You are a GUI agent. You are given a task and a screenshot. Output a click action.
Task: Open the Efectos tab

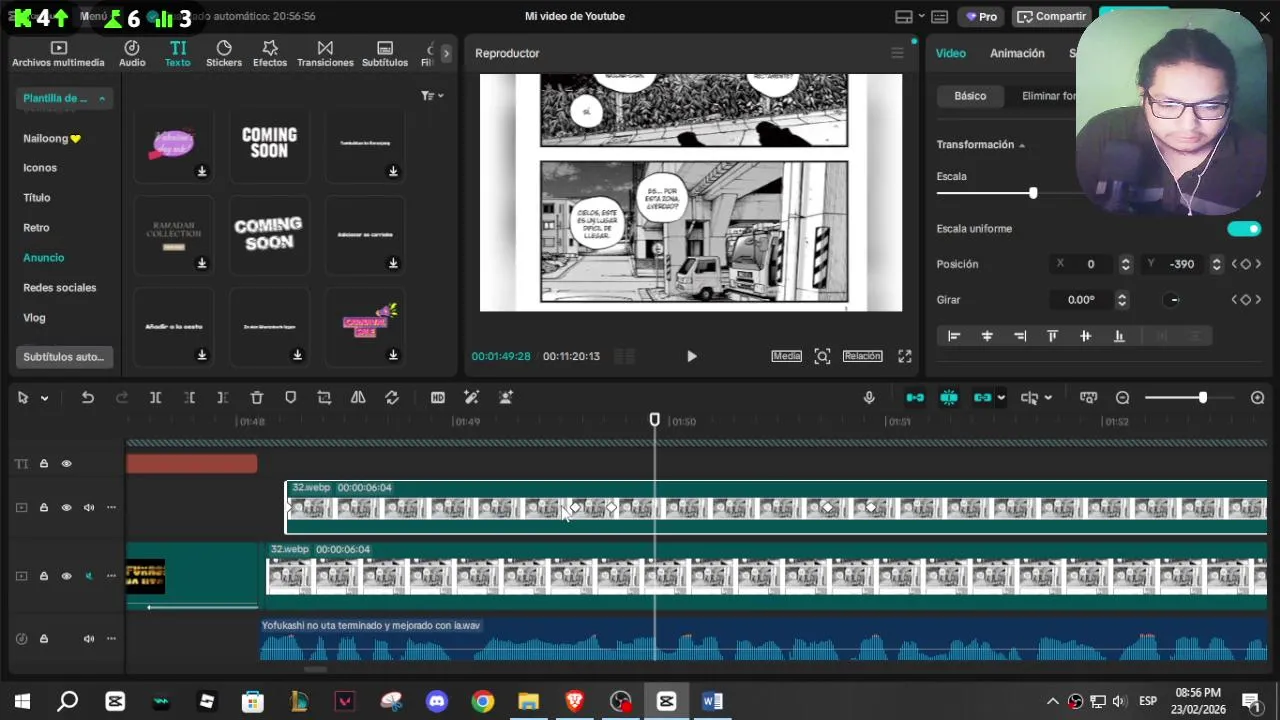click(x=270, y=54)
